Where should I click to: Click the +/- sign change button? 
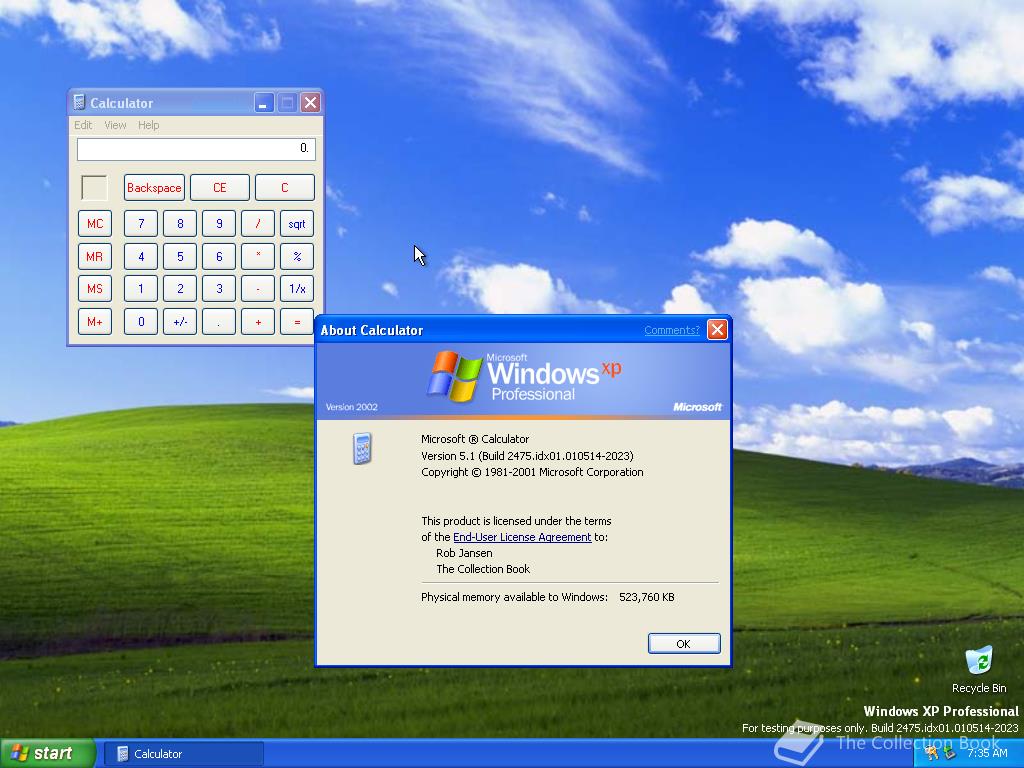(x=180, y=321)
